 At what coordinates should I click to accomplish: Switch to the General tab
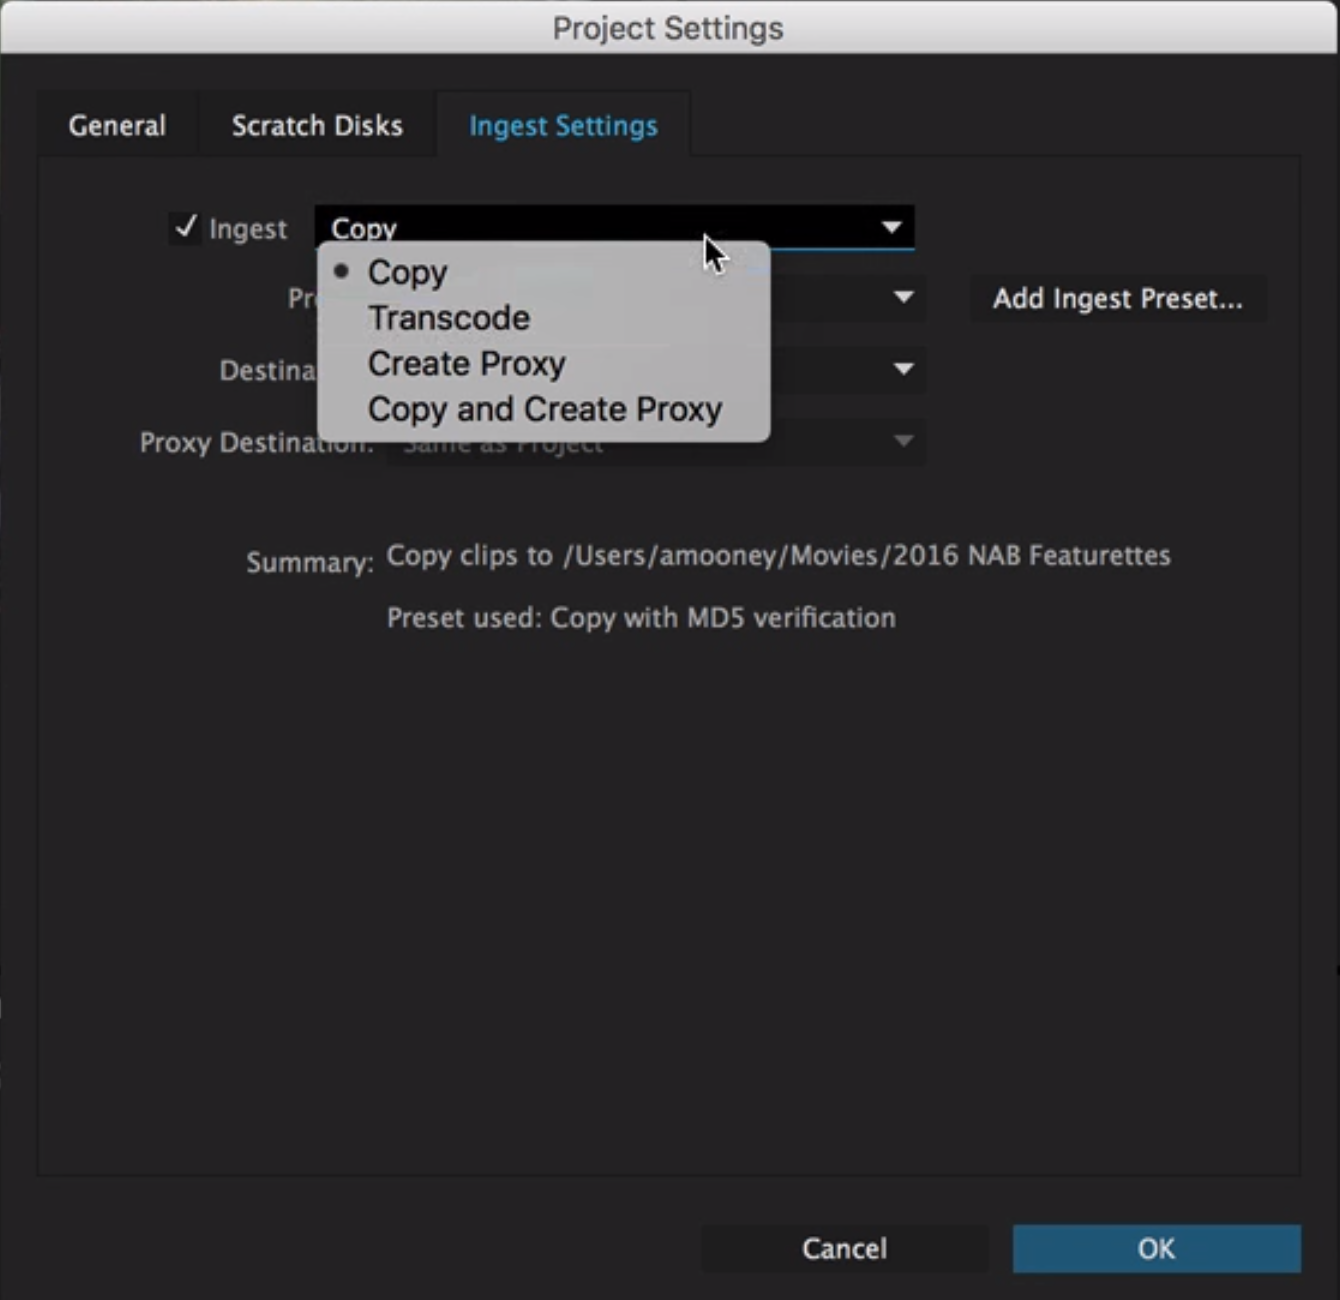(x=117, y=125)
